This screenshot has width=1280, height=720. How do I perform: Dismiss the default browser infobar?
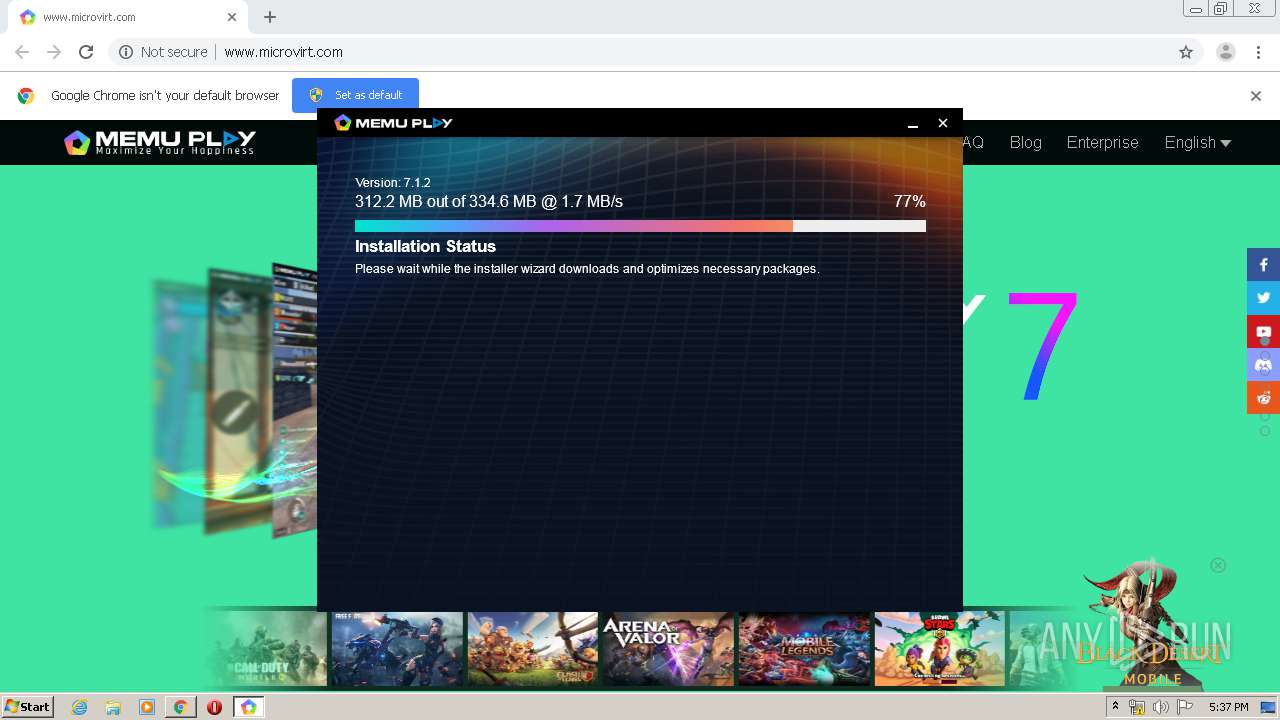(x=1256, y=96)
